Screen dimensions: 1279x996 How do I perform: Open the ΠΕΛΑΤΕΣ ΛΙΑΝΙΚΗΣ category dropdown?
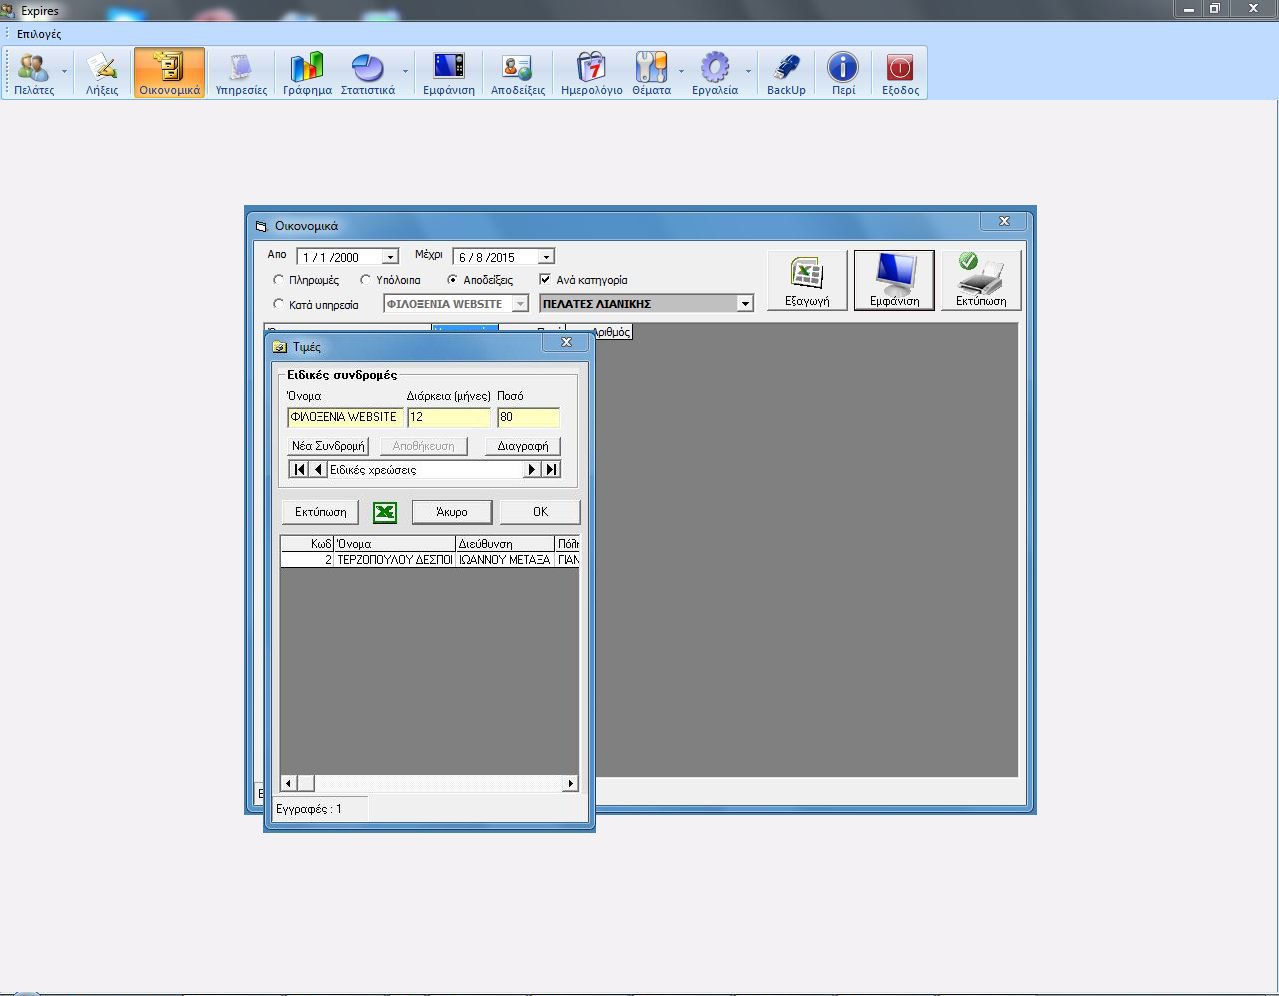pyautogui.click(x=744, y=302)
